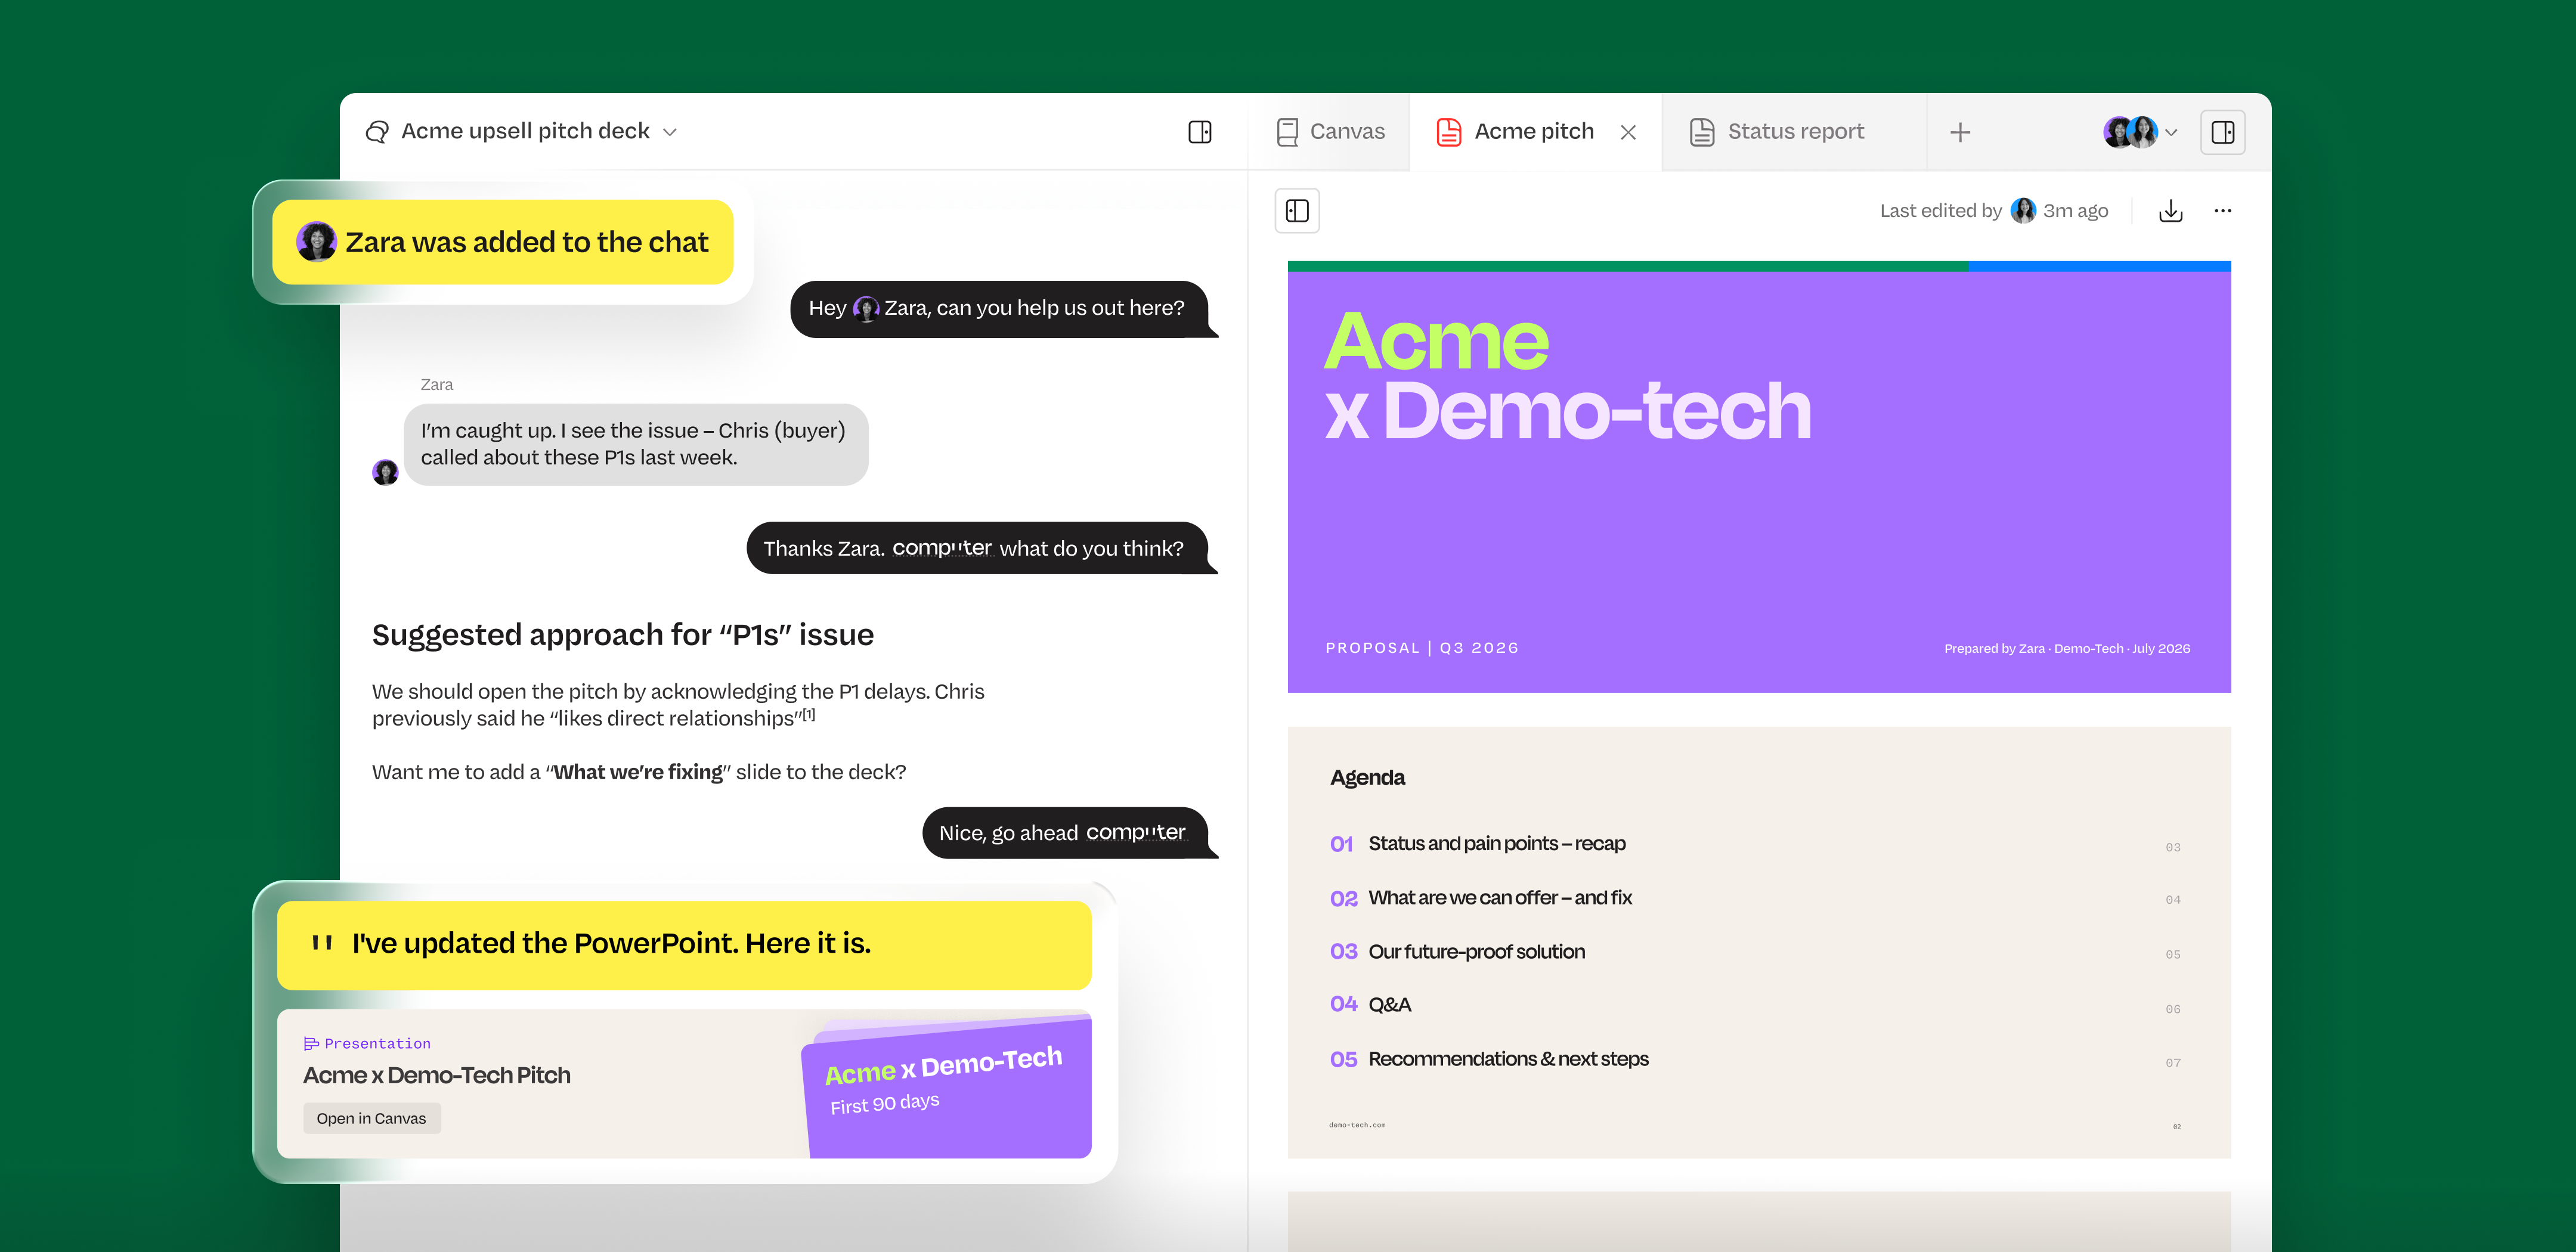Click the computer mention in Nice, go ahead message
2576x1252 pixels.
coord(1136,833)
